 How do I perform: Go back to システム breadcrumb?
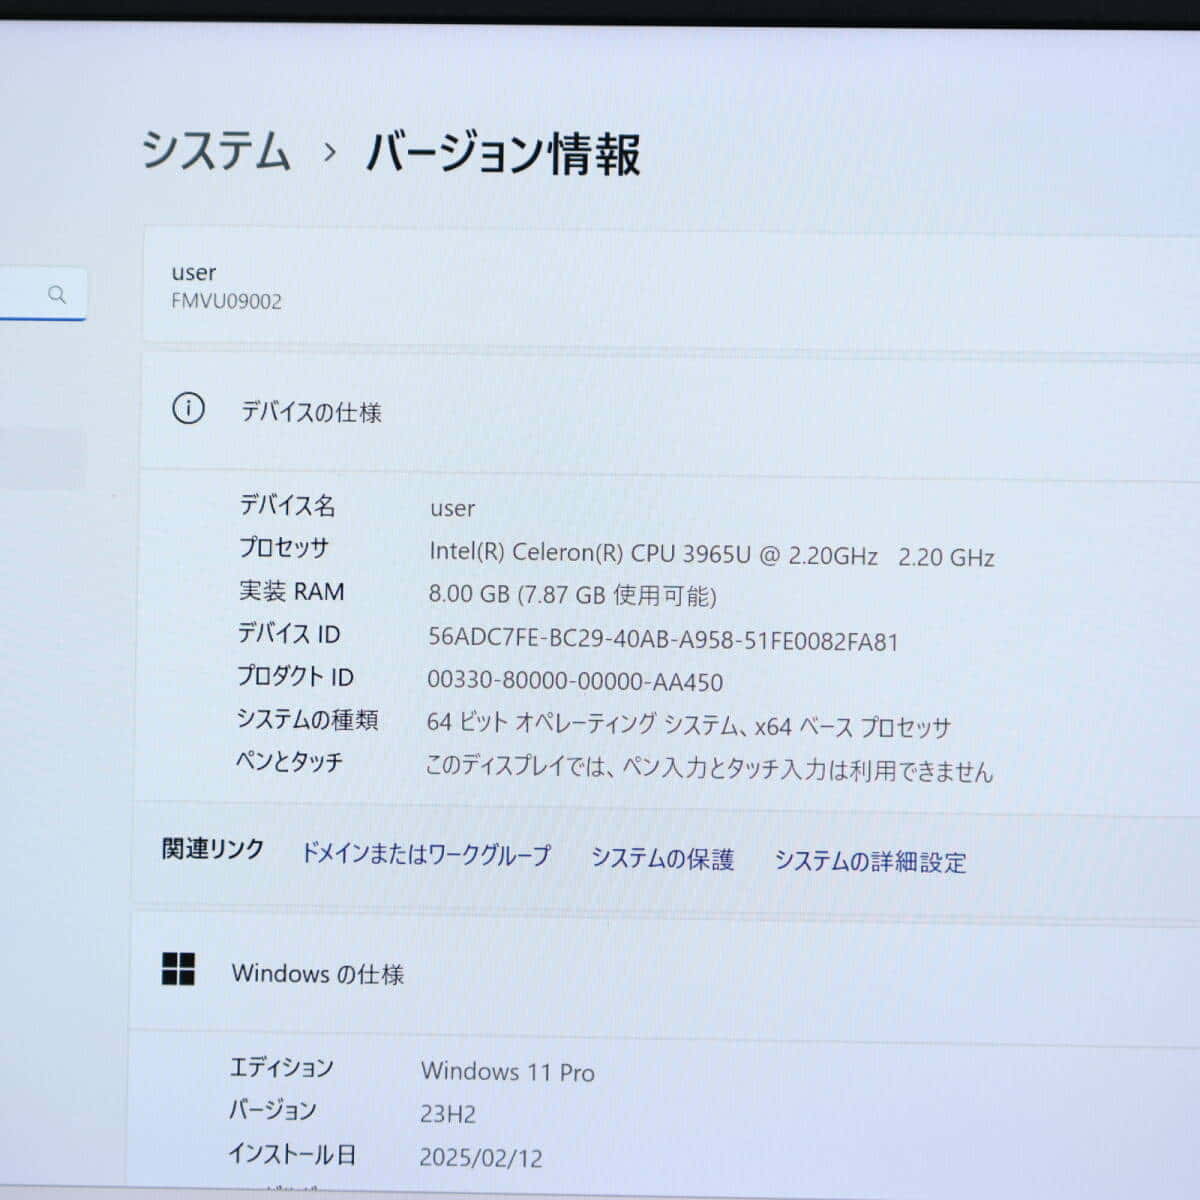pos(216,150)
